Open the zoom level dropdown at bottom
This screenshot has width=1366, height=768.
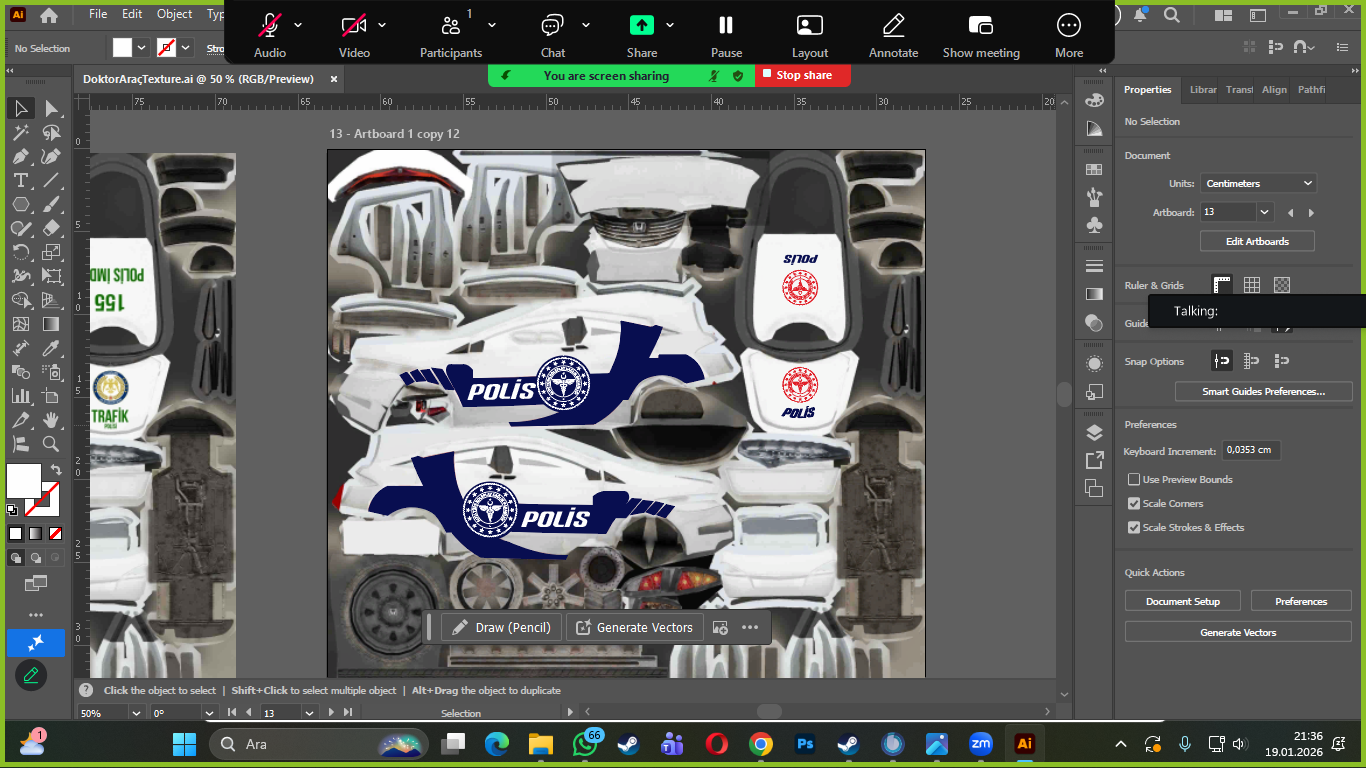[x=136, y=713]
